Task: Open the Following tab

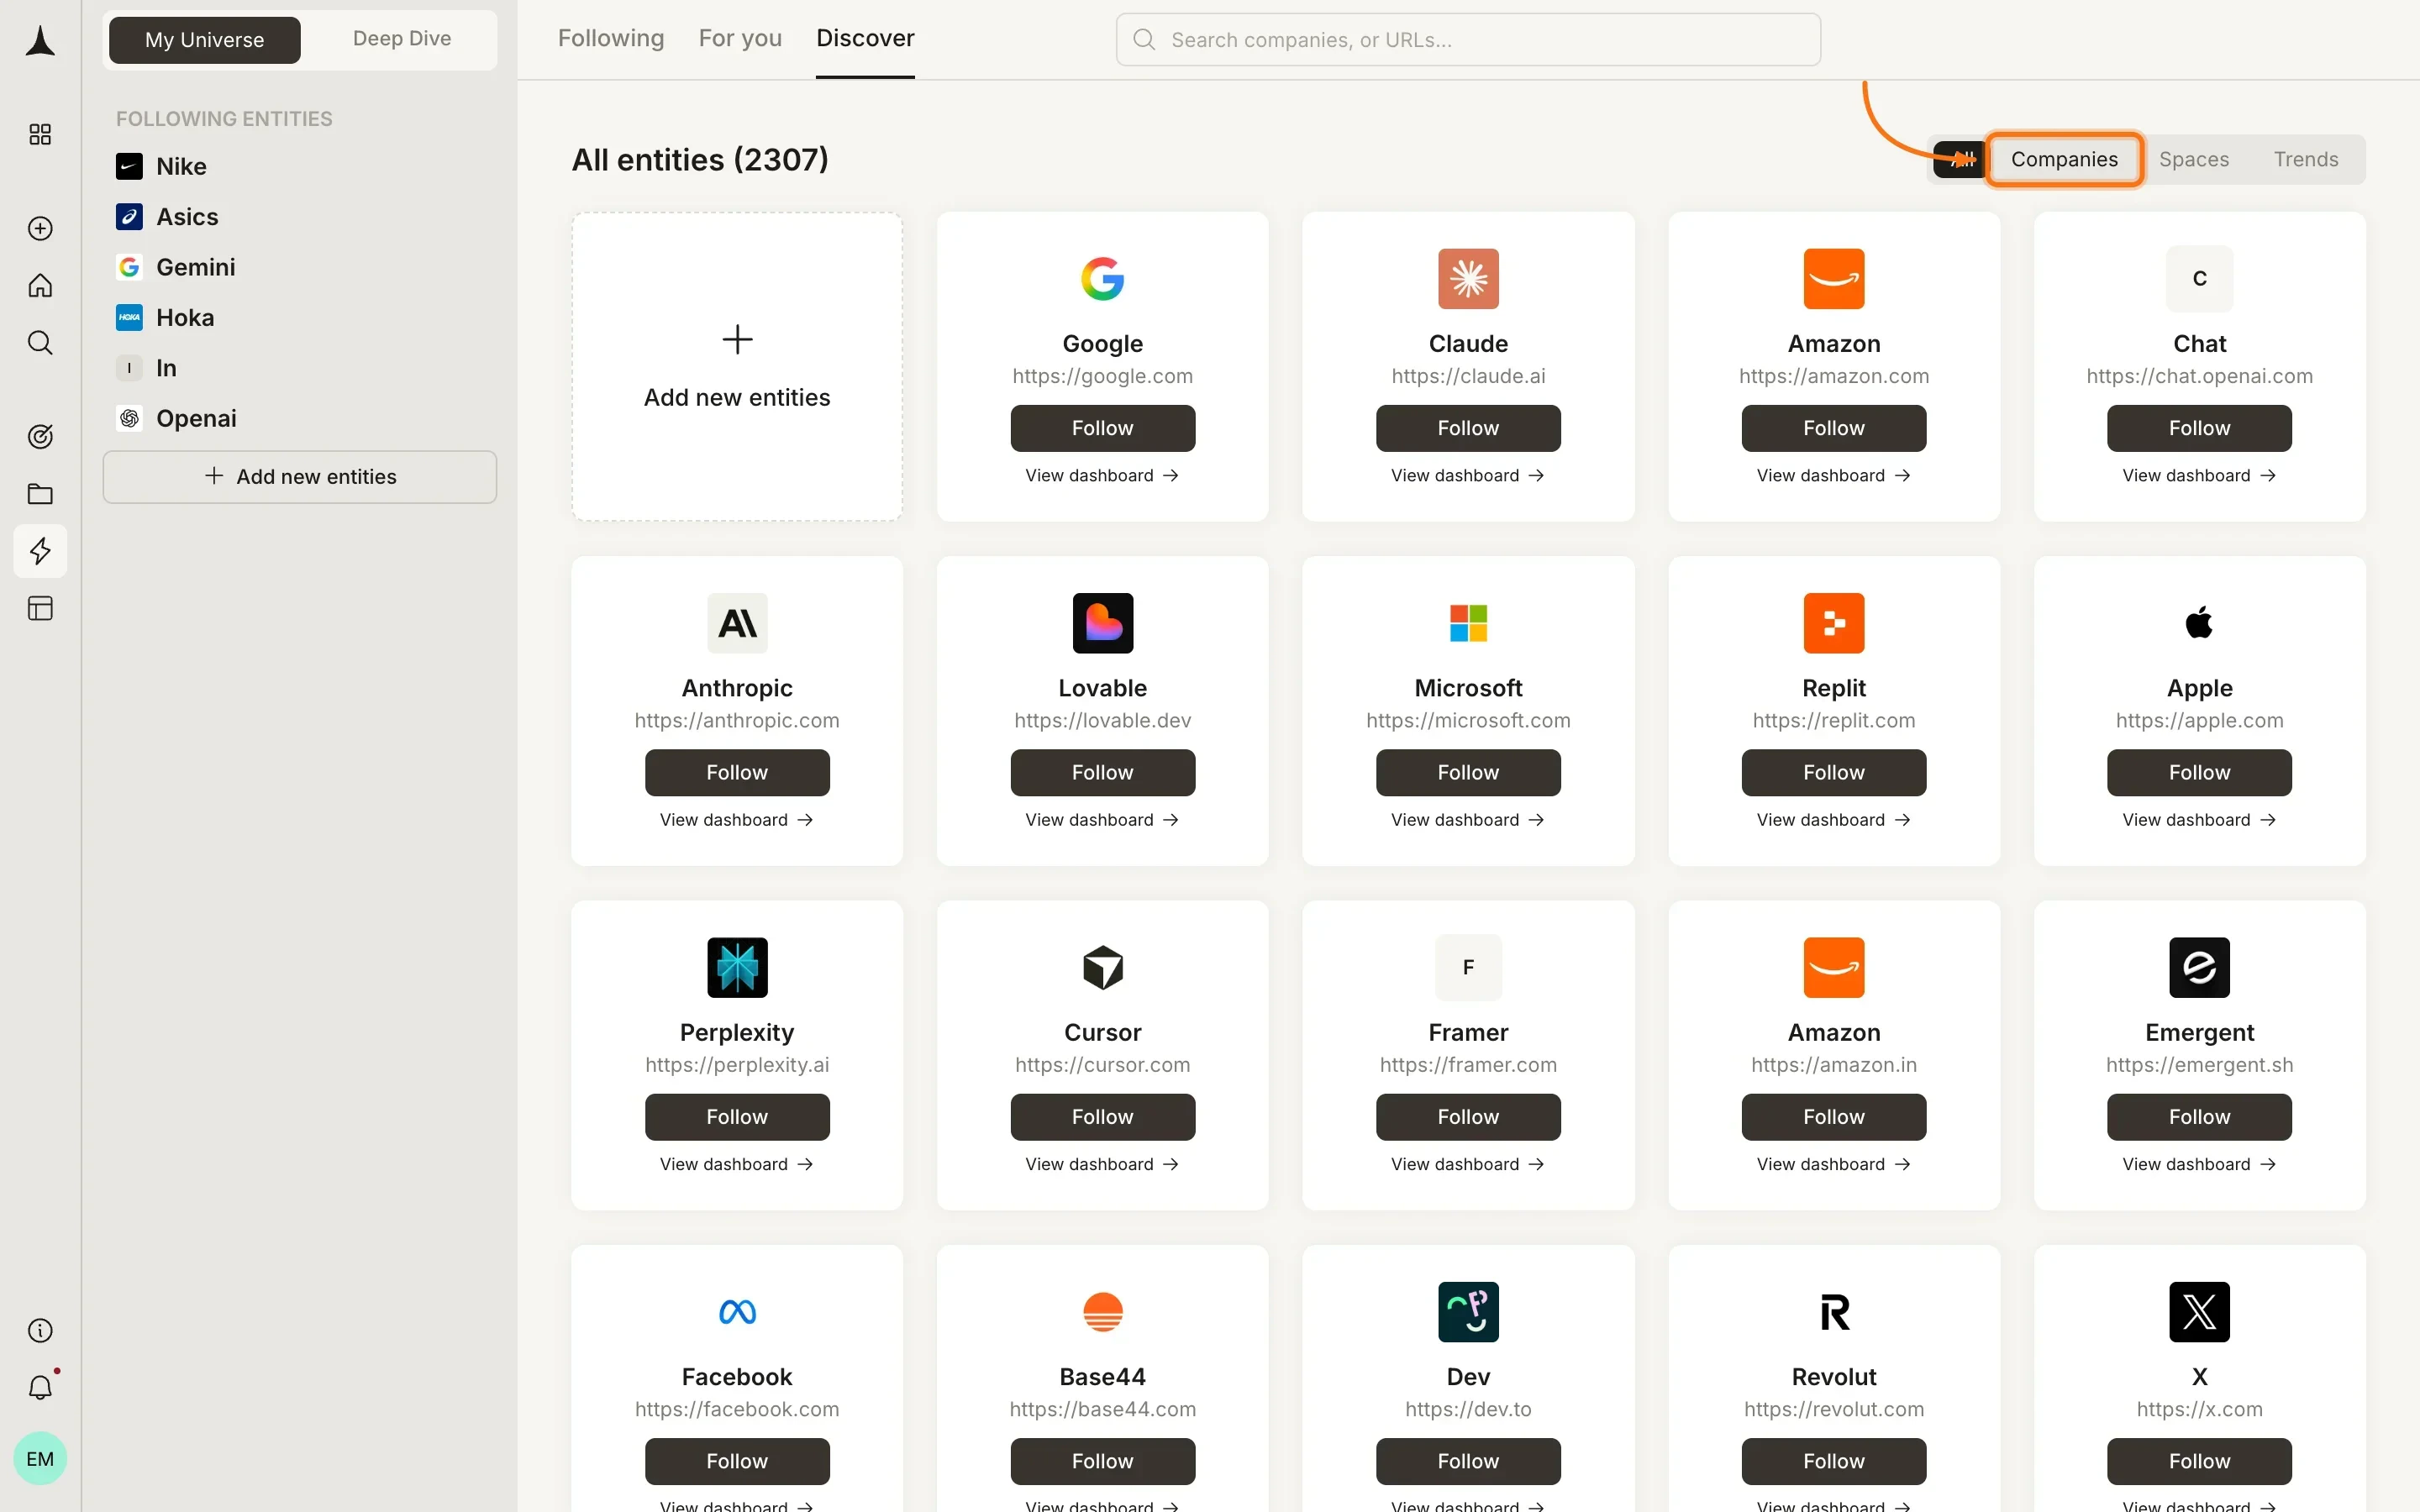Action: point(610,38)
